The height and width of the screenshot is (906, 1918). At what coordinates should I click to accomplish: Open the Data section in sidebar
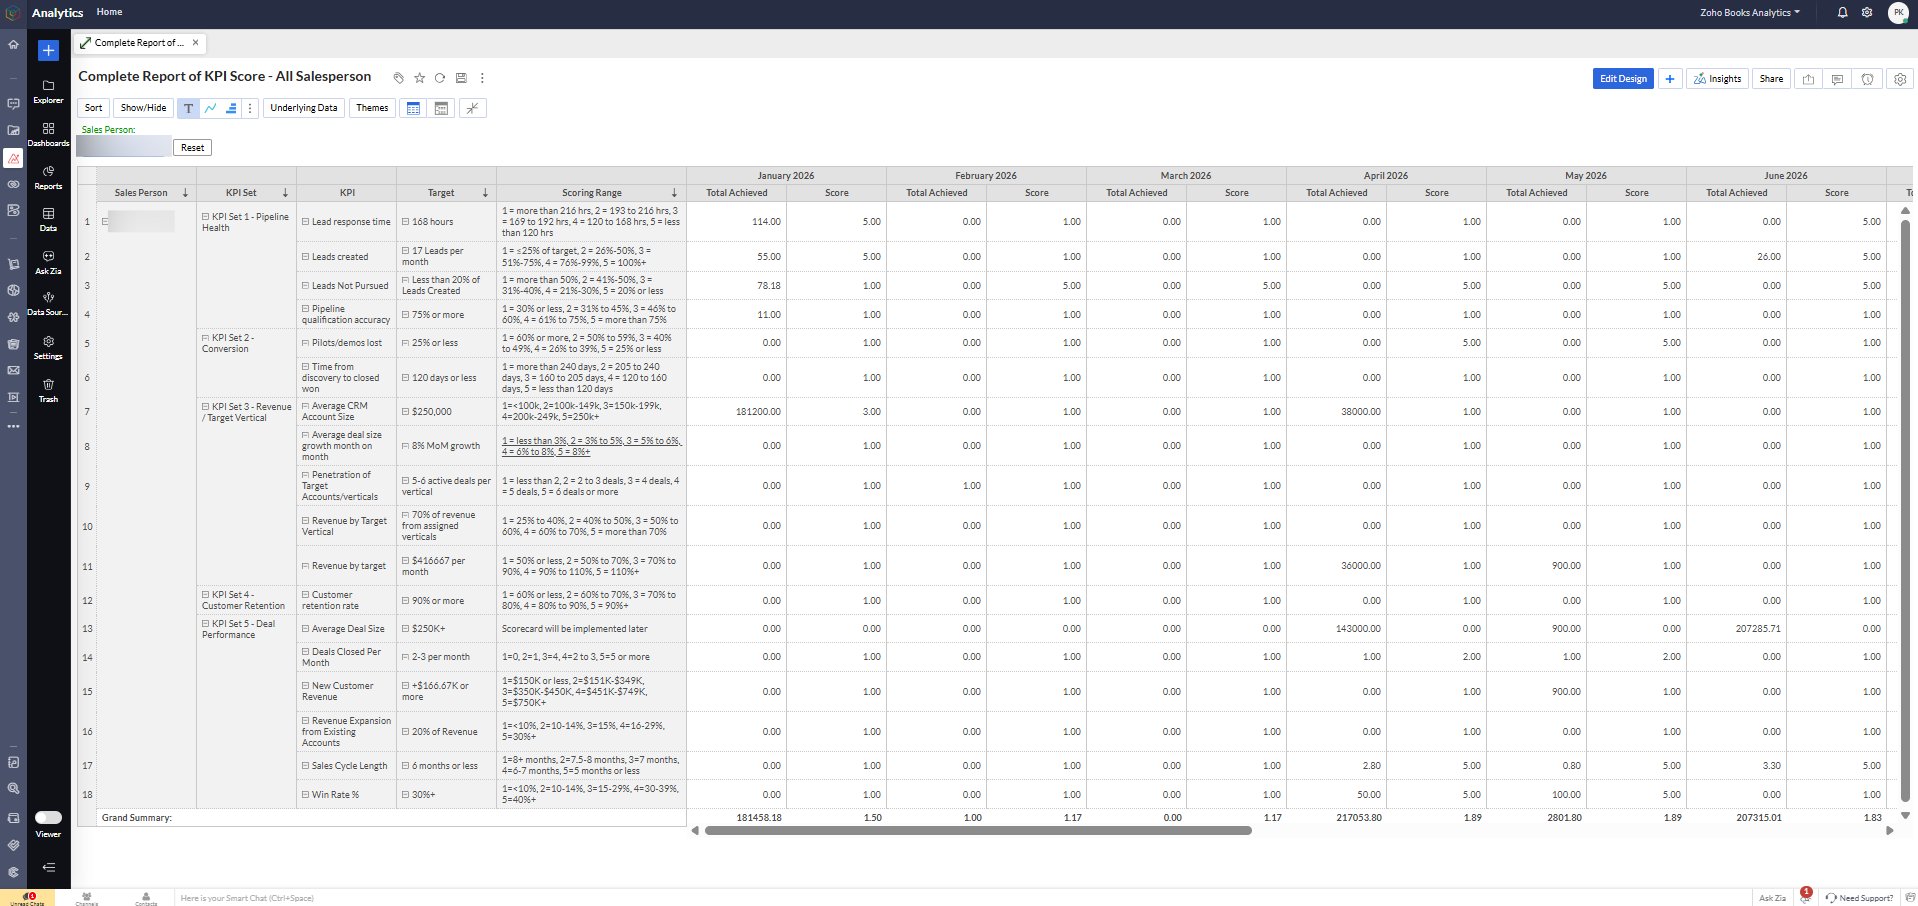(48, 220)
